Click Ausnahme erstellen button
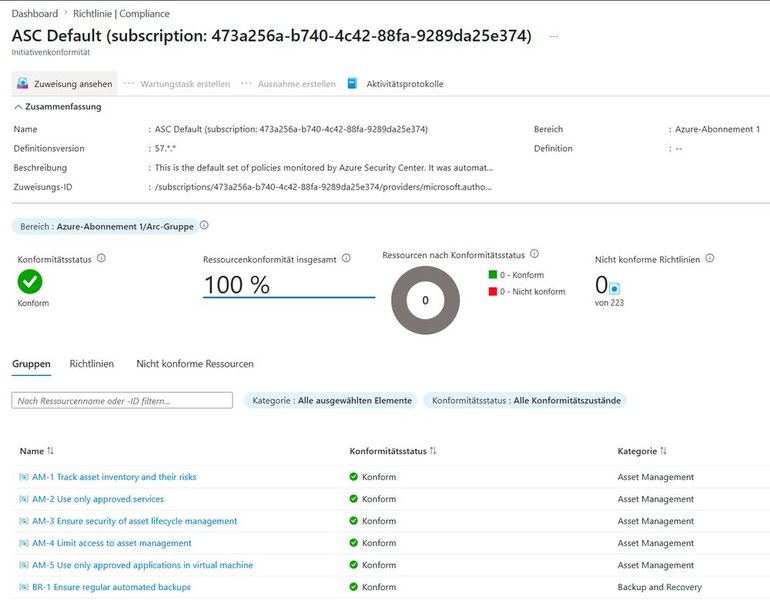The height and width of the screenshot is (600, 770). point(289,84)
